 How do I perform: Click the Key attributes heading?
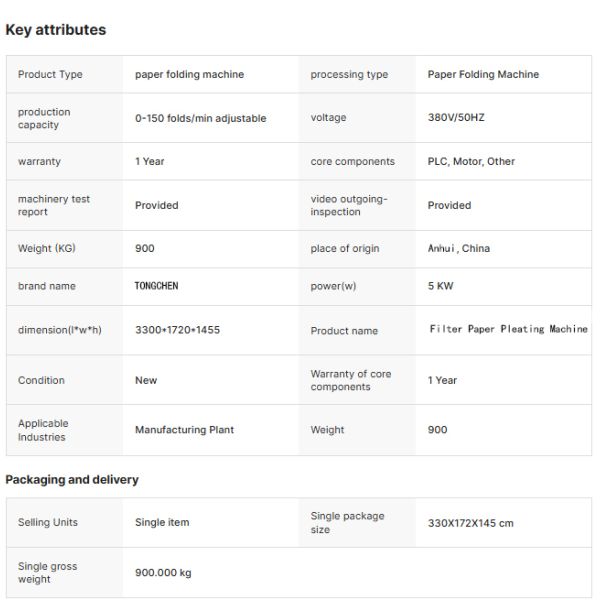56,30
